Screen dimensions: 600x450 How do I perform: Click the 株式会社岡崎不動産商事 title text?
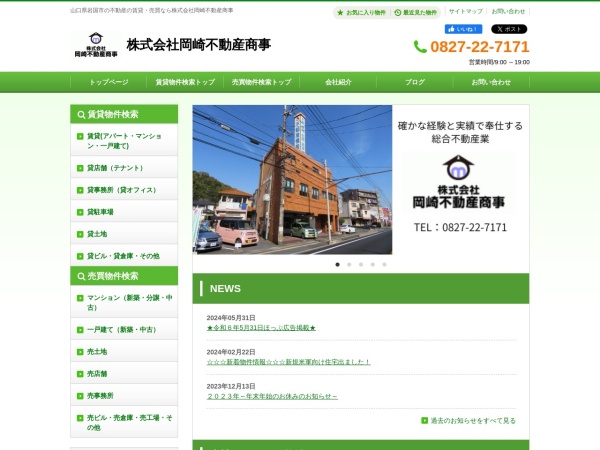(x=199, y=45)
